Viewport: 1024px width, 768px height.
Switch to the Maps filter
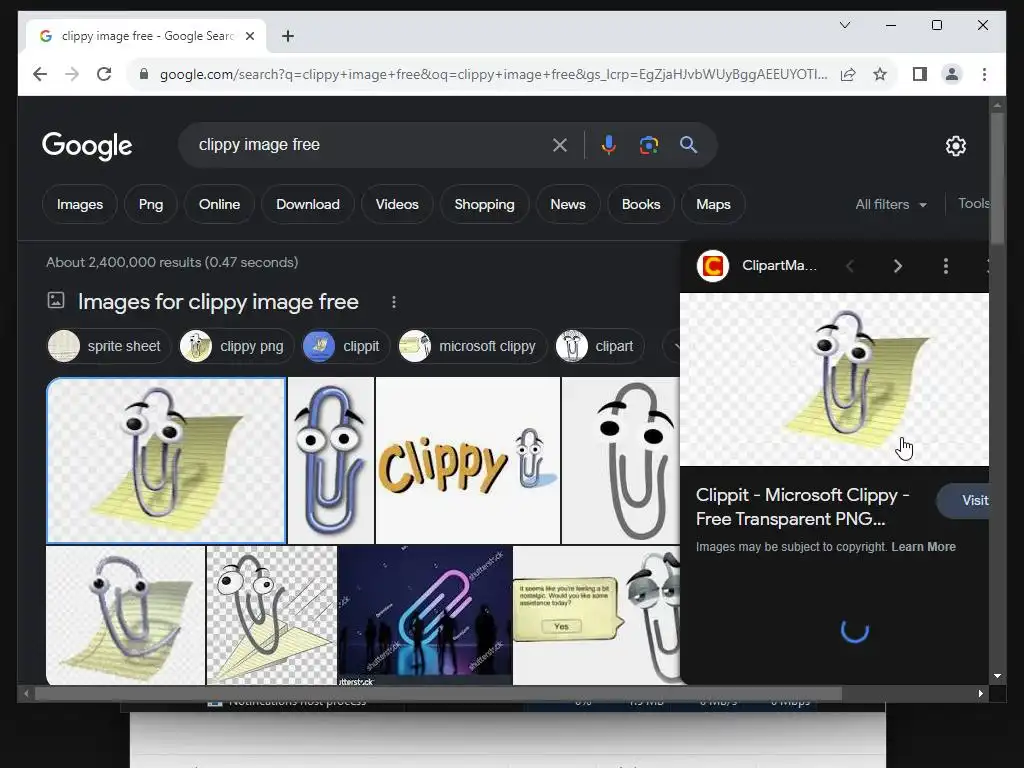pyautogui.click(x=713, y=204)
